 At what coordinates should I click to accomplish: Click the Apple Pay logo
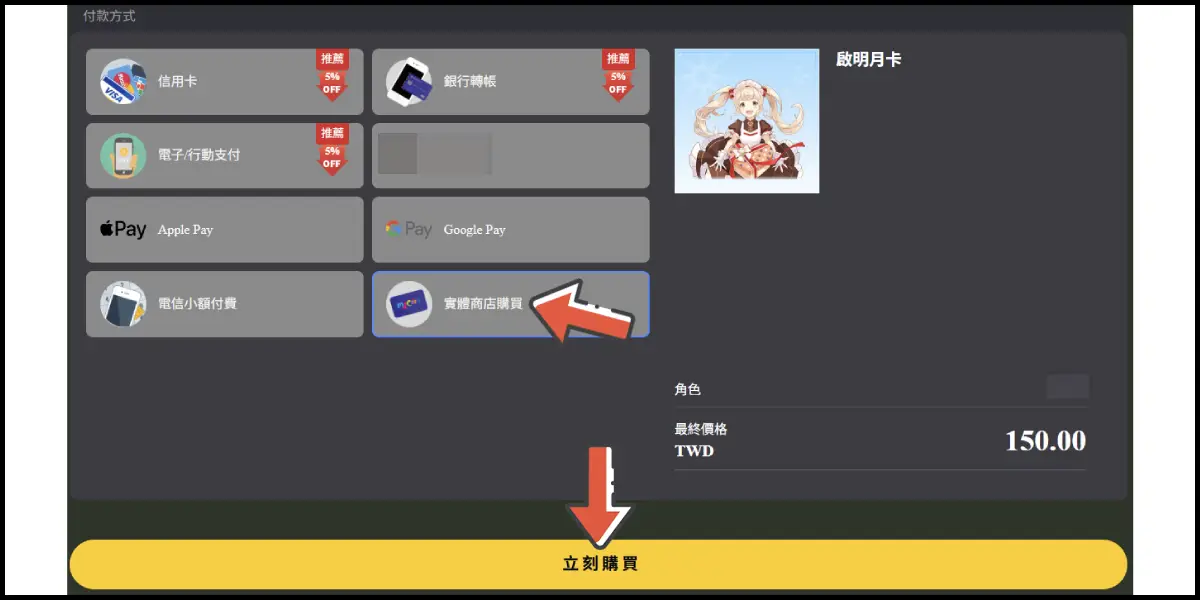click(123, 229)
